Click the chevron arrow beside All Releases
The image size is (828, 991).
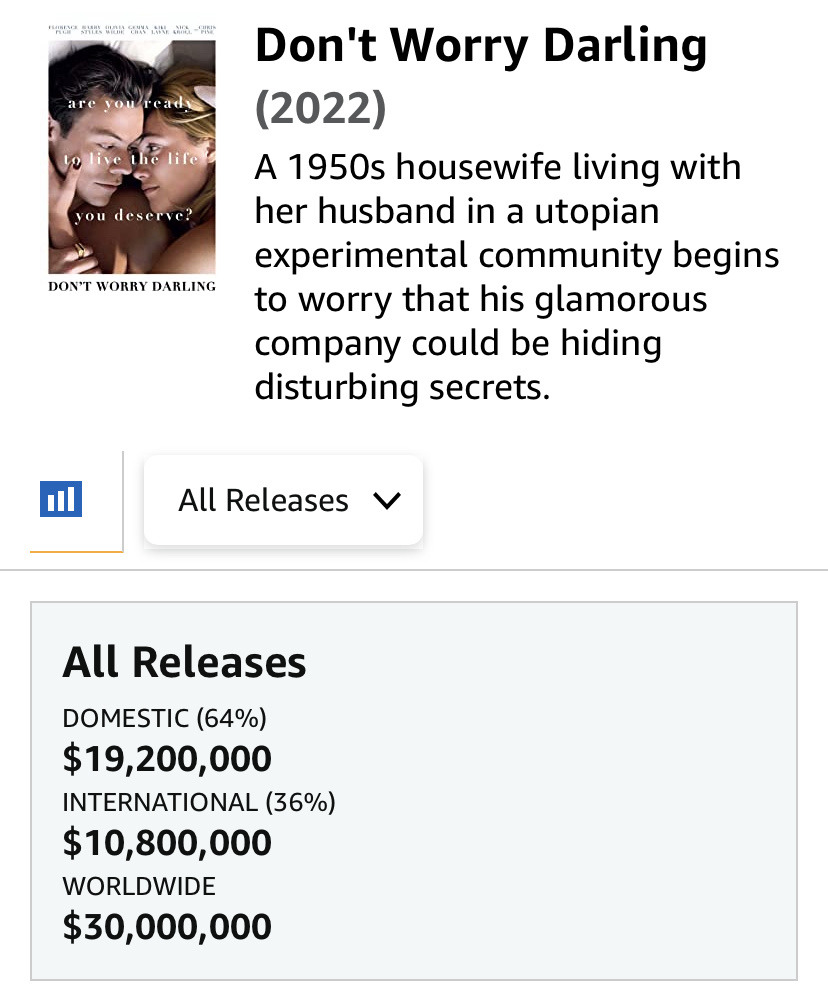tap(387, 501)
